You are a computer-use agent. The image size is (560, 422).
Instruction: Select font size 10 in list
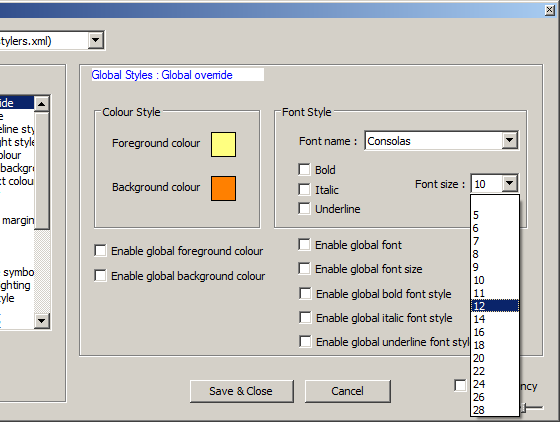[x=495, y=280]
